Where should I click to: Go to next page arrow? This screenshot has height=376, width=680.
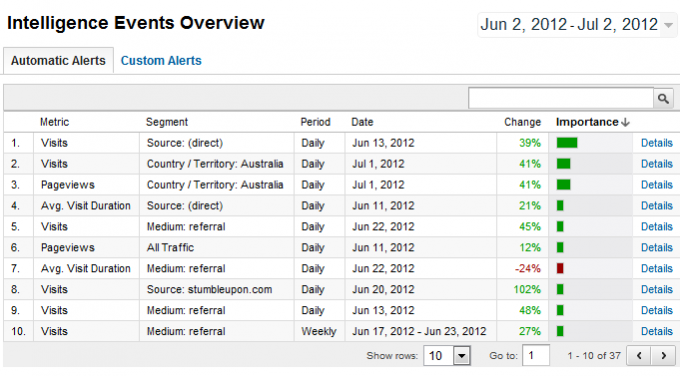pyautogui.click(x=664, y=356)
